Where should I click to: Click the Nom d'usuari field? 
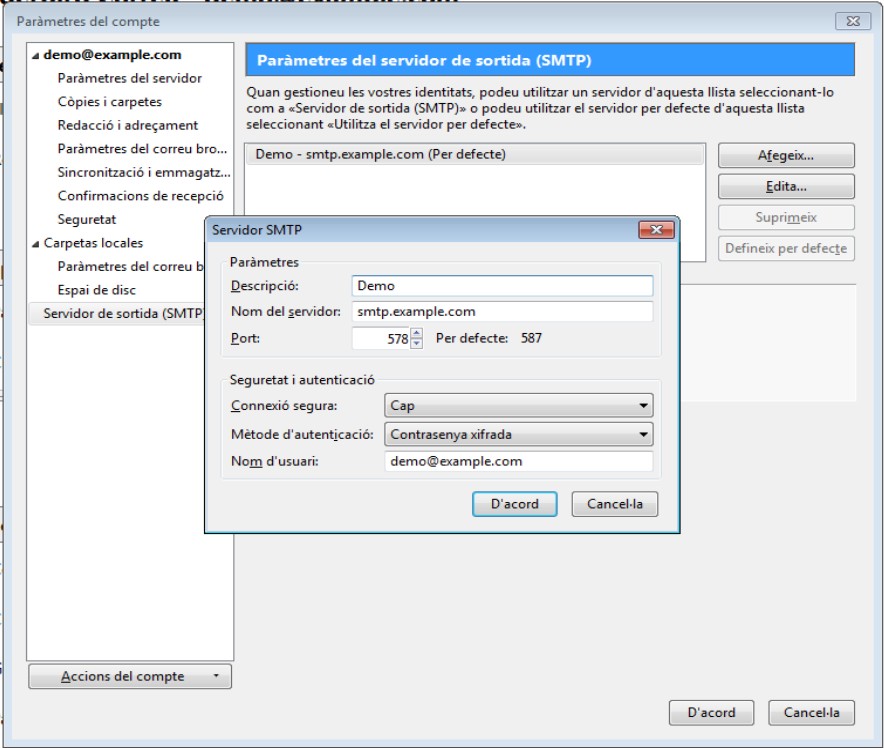519,461
